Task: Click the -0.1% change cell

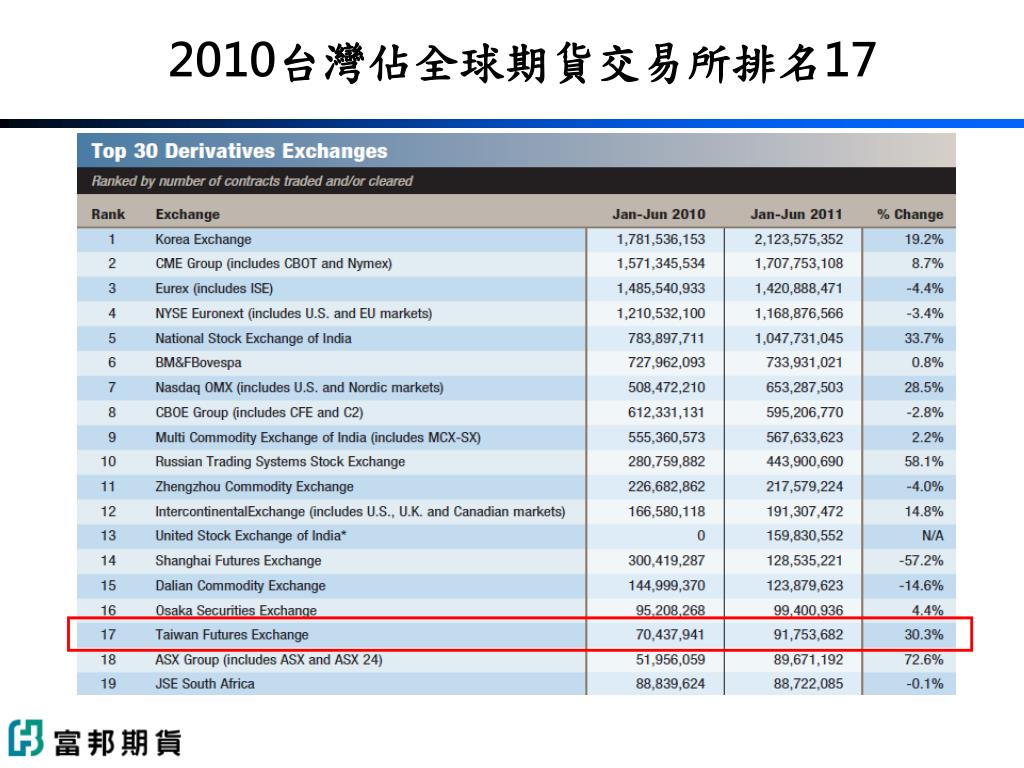Action: click(x=924, y=684)
